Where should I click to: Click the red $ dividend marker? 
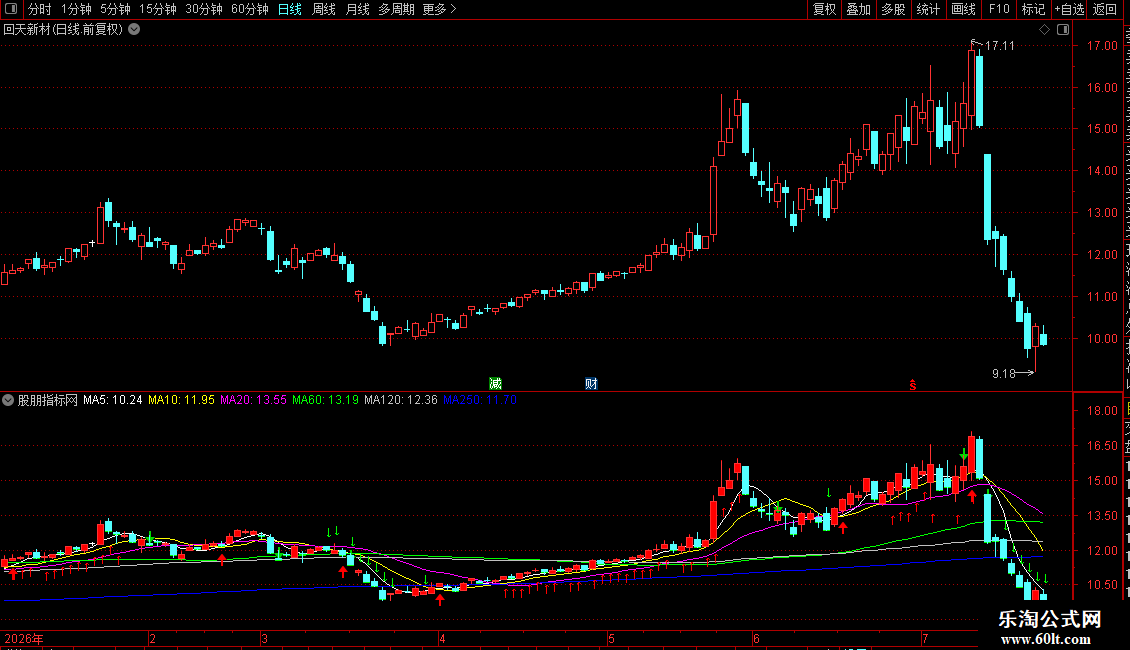tap(912, 385)
